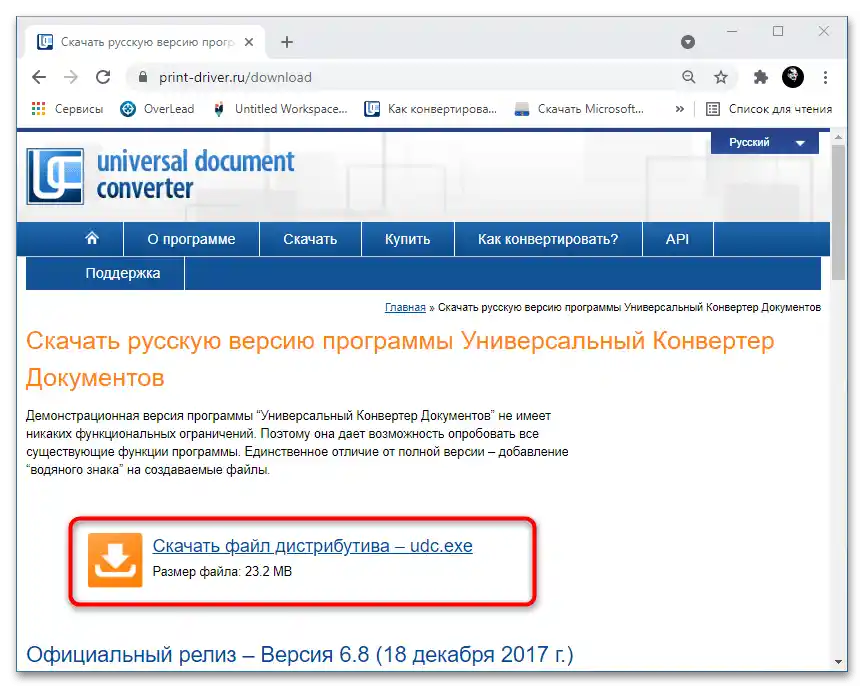The height and width of the screenshot is (688, 864).
Task: Open the OverLead bookmark
Action: pos(157,109)
